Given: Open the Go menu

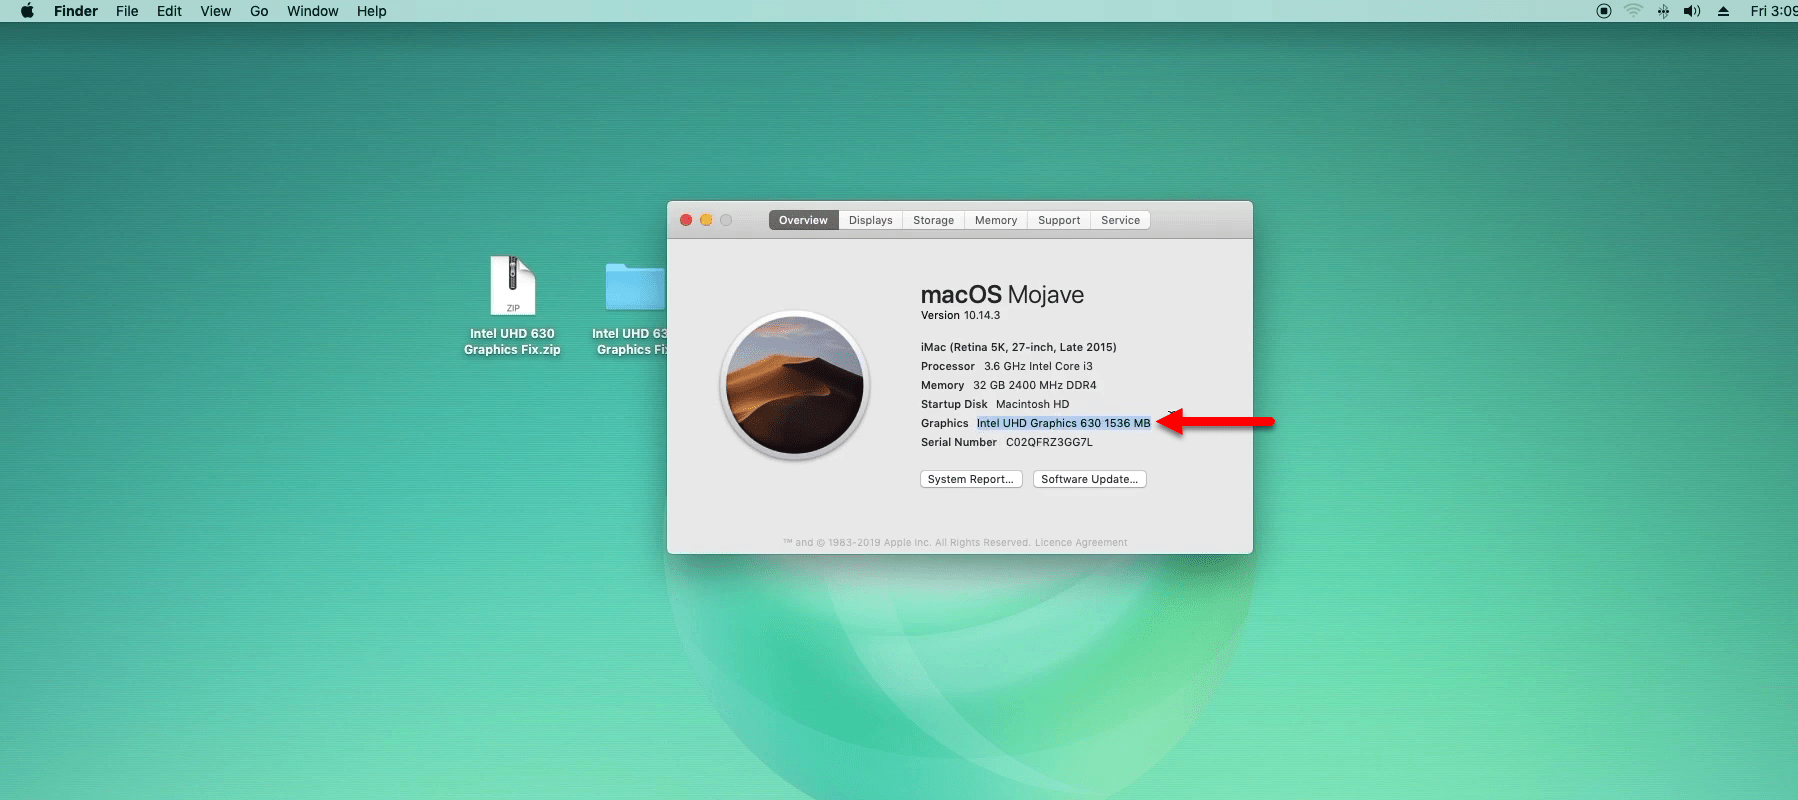Looking at the screenshot, I should click(x=259, y=11).
